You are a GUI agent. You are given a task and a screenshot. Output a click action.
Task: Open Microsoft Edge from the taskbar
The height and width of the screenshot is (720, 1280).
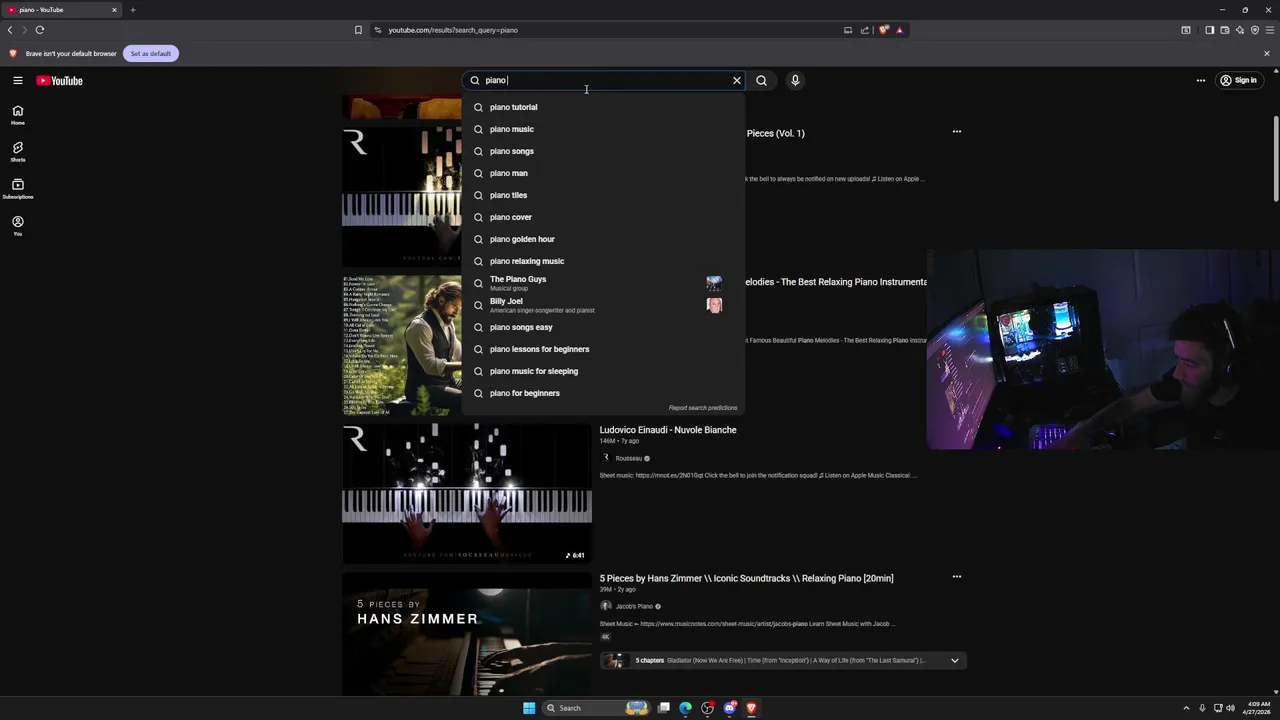[685, 708]
